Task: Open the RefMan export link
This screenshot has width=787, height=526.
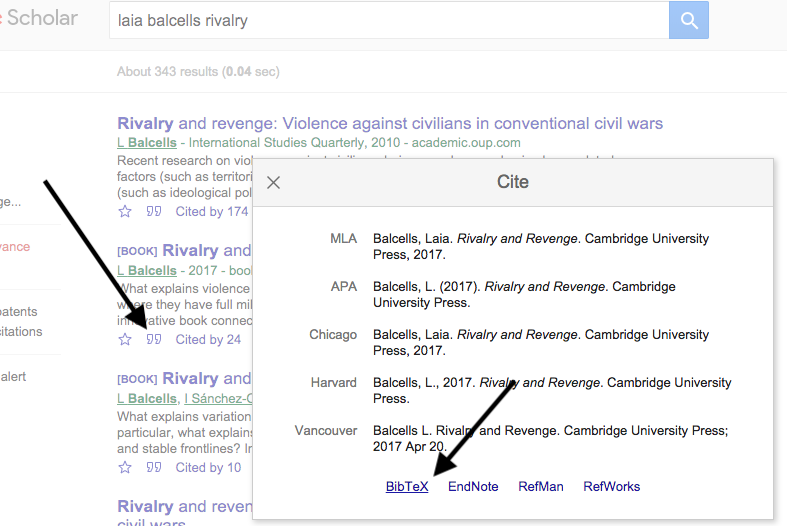Action: tap(541, 486)
